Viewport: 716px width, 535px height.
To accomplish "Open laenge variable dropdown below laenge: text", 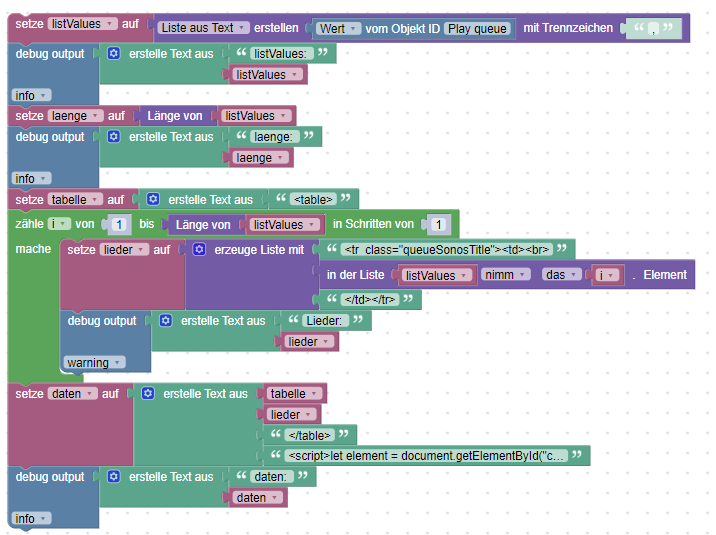I will pos(260,157).
